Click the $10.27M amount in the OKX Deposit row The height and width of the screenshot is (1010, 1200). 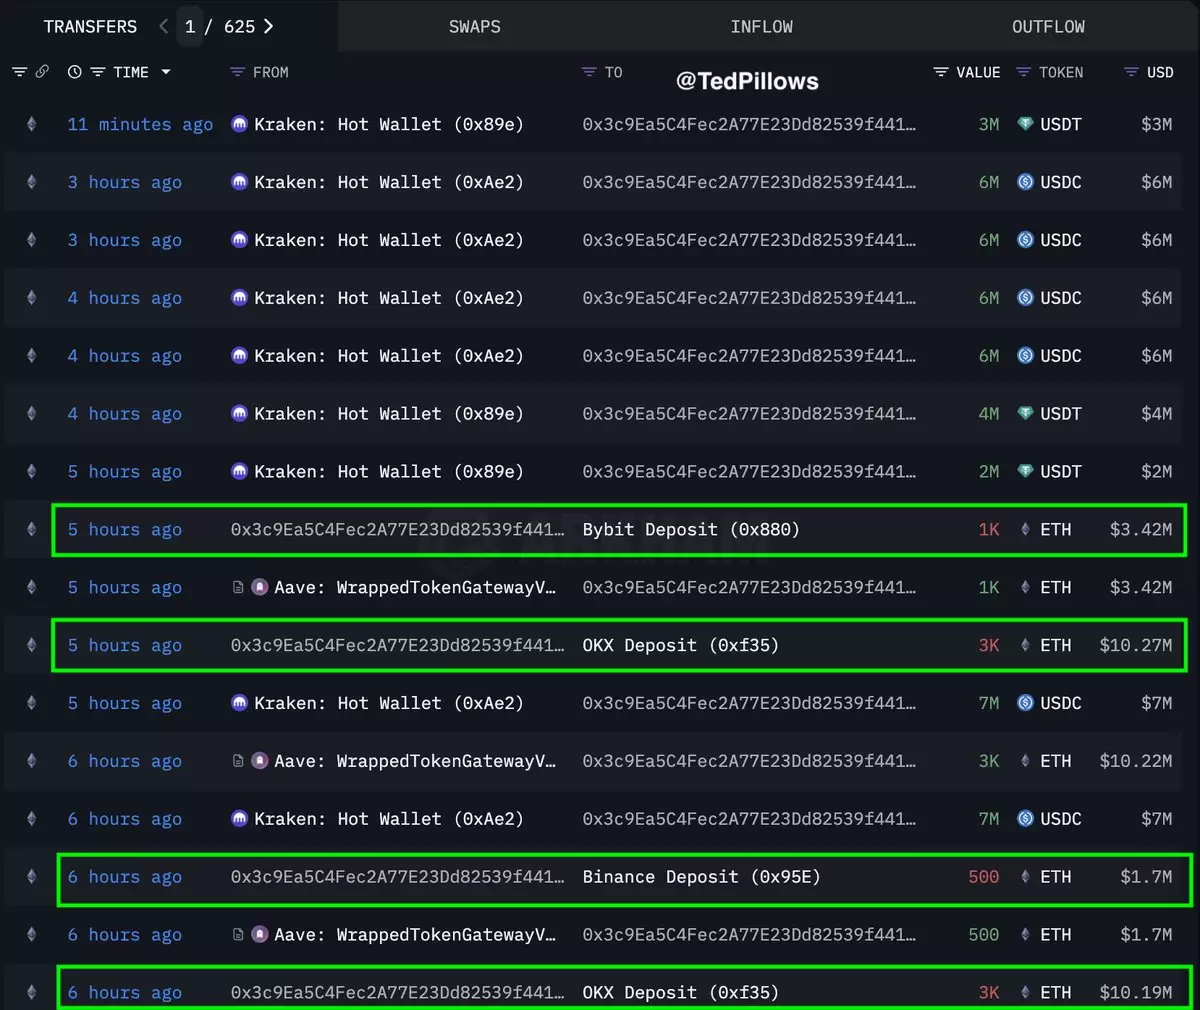(1135, 645)
